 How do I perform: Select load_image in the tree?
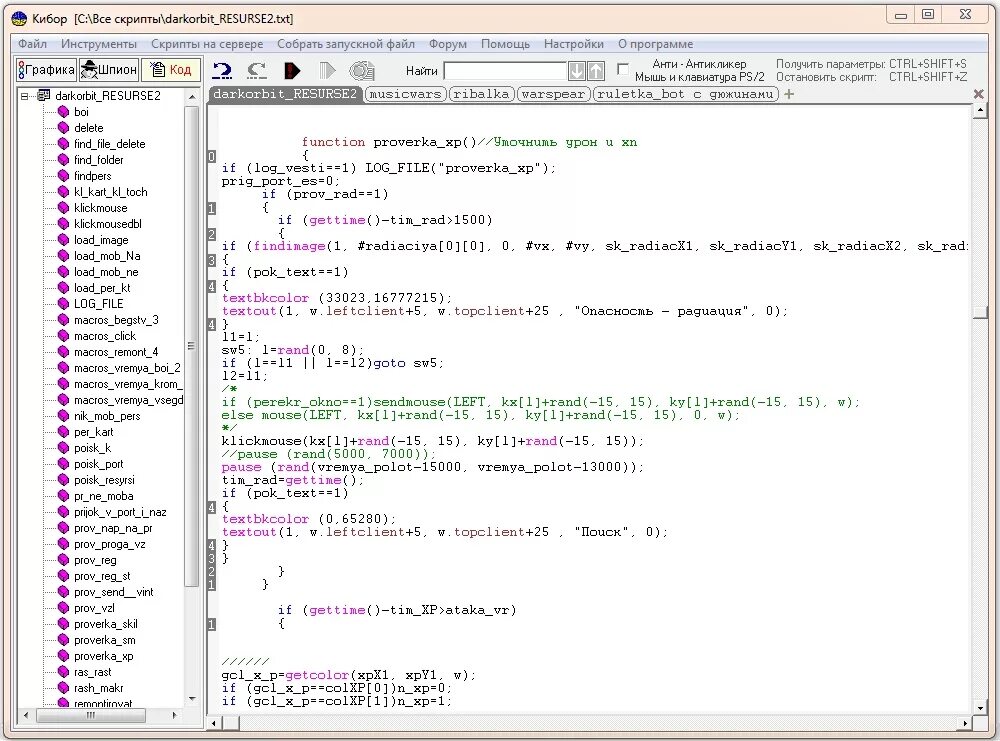click(x=101, y=240)
